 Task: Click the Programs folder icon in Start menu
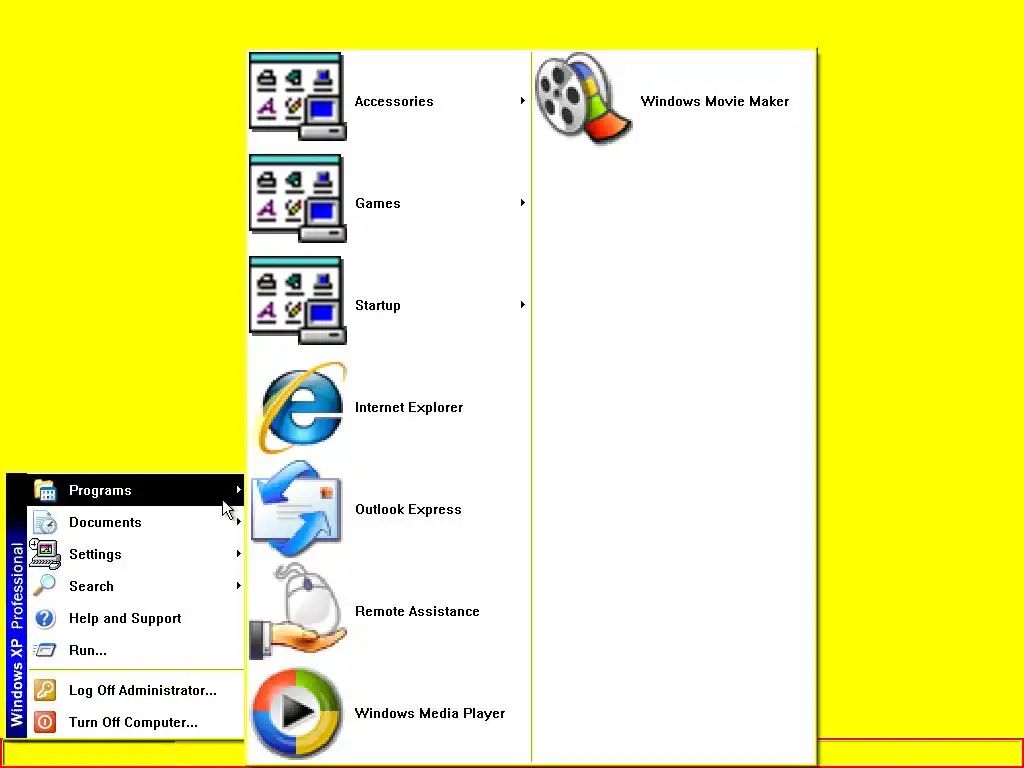44,490
